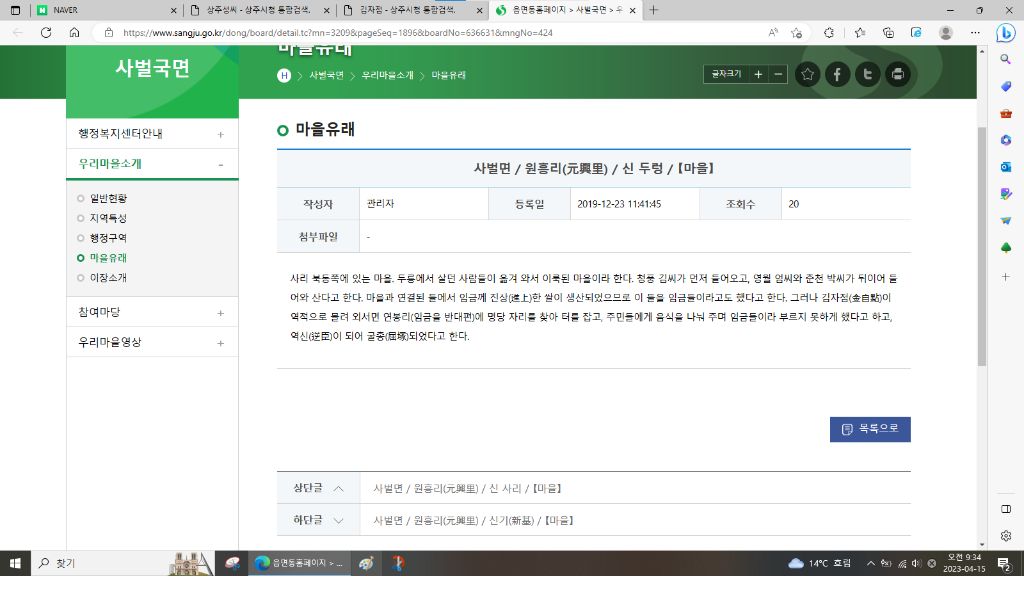The width and height of the screenshot is (1024, 603).
Task: Click the browser address bar URL
Action: pos(338,33)
